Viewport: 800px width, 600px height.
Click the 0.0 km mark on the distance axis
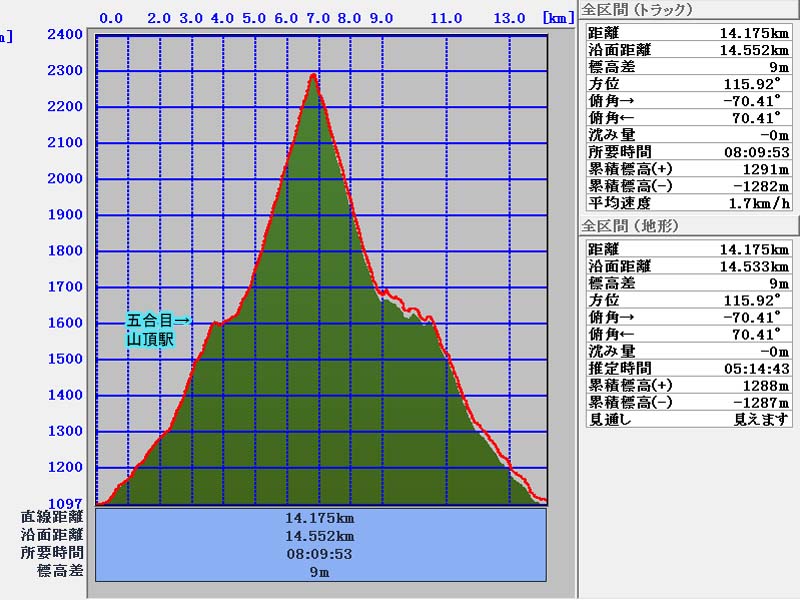112,18
